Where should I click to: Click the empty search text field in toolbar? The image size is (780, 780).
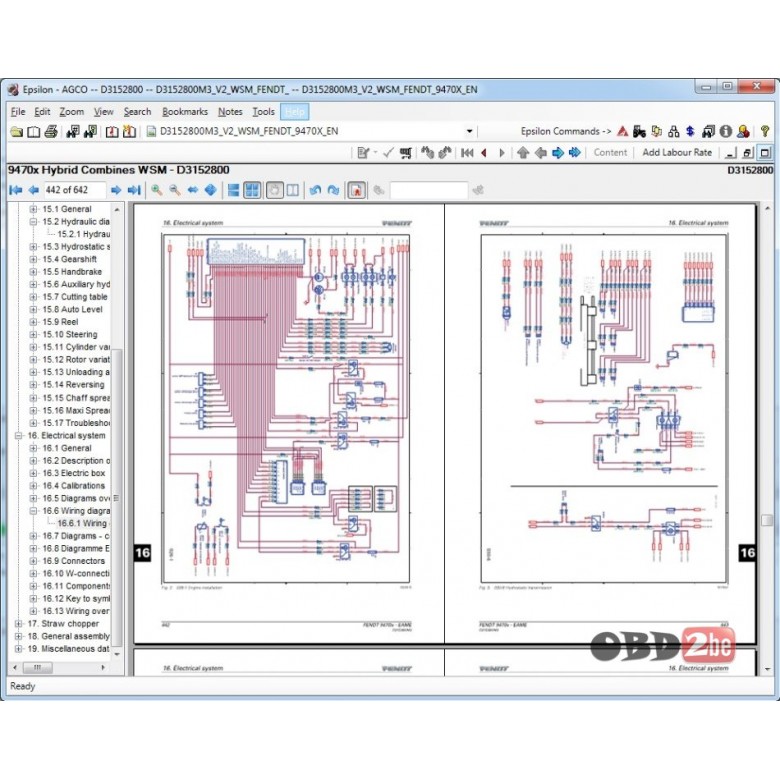coord(429,190)
